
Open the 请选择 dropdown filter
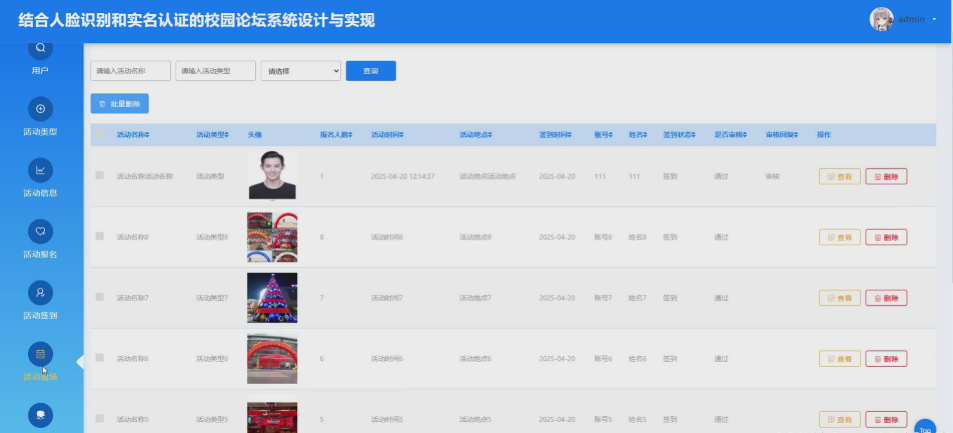[301, 71]
